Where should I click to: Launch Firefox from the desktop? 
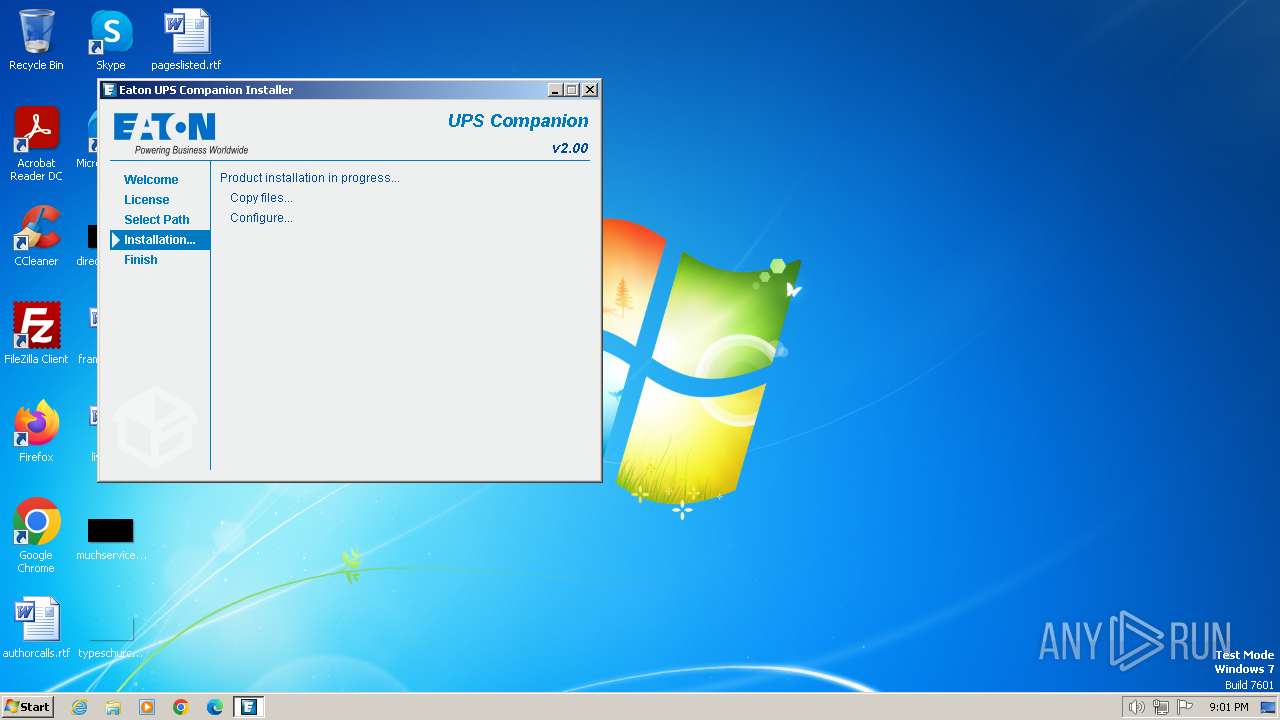coord(36,431)
